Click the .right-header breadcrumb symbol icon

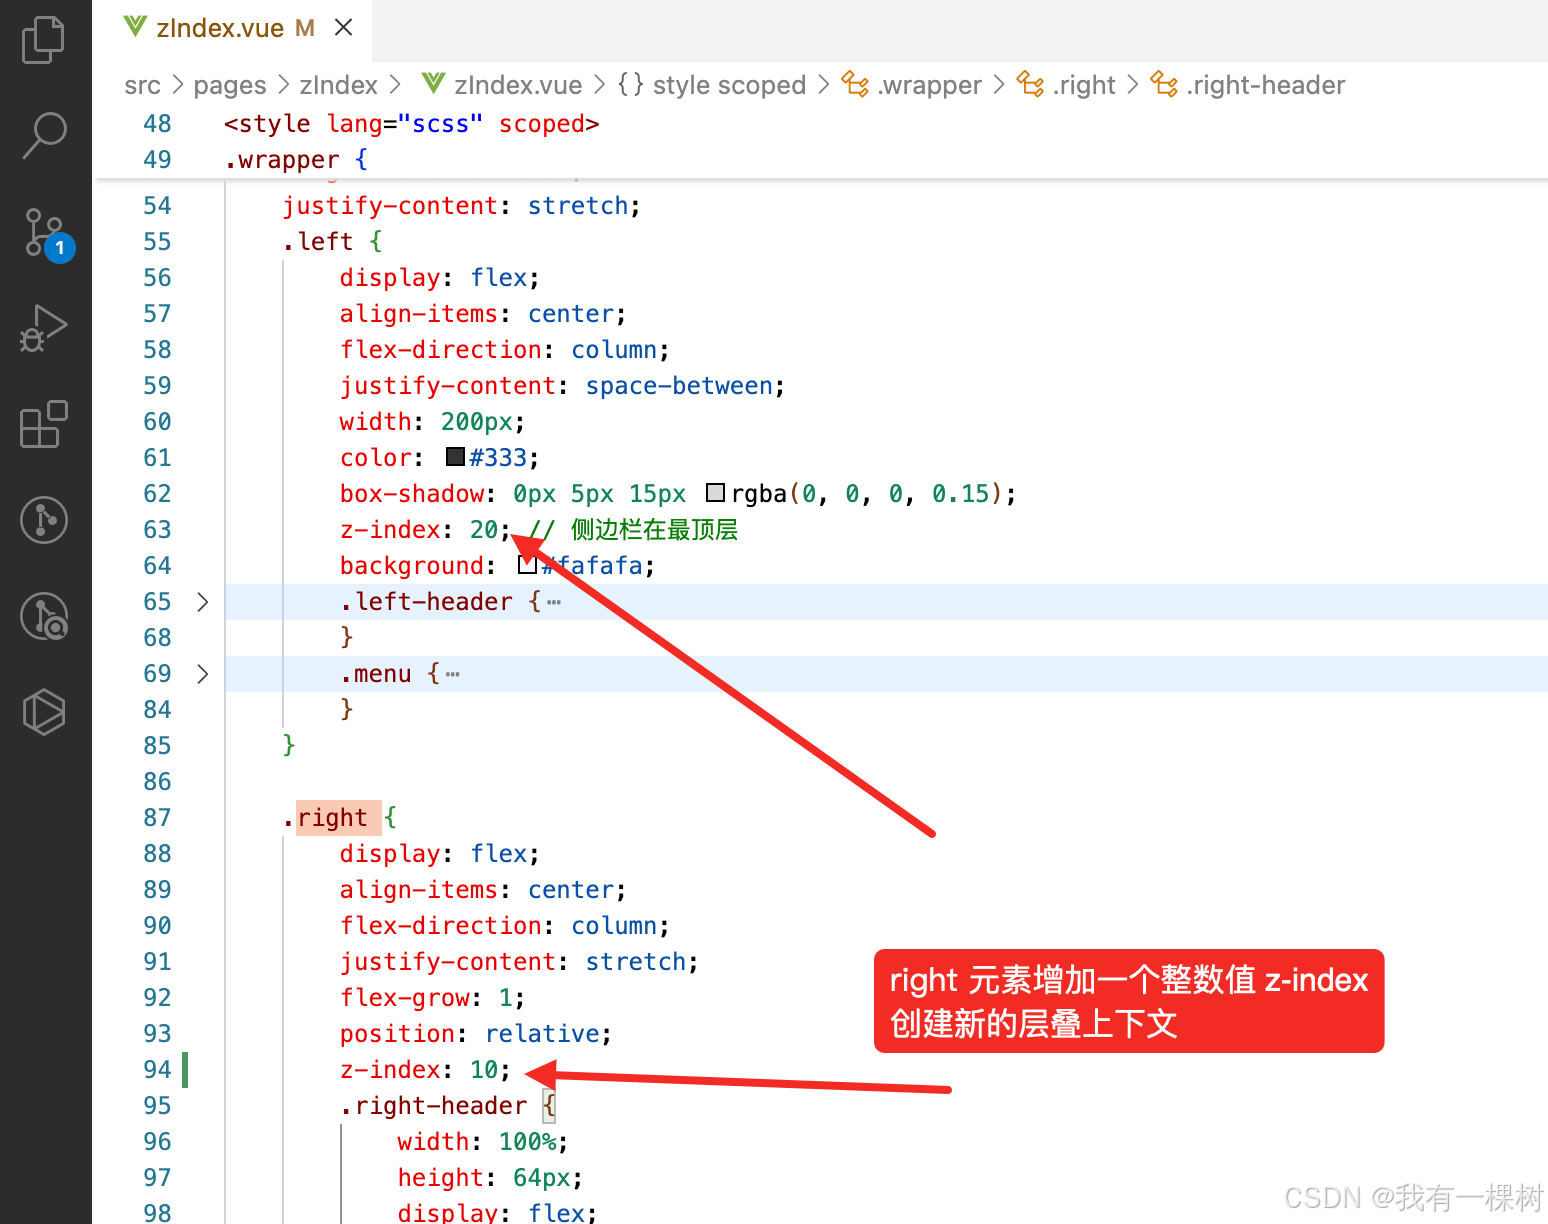point(1164,84)
